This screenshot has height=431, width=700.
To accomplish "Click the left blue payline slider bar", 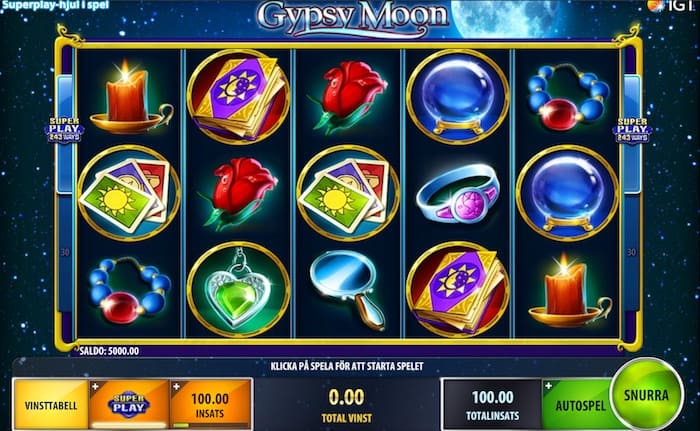I will pyautogui.click(x=65, y=134).
